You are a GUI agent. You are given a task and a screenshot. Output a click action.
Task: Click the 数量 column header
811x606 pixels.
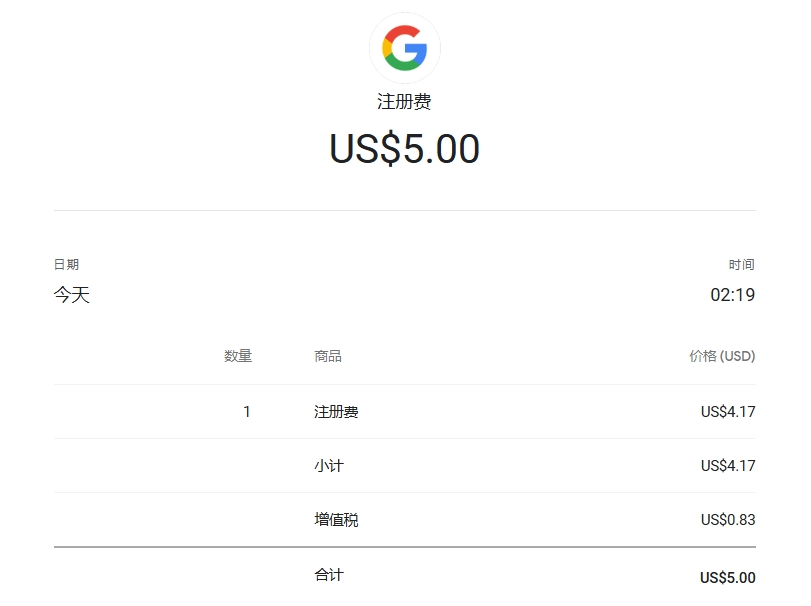click(238, 356)
